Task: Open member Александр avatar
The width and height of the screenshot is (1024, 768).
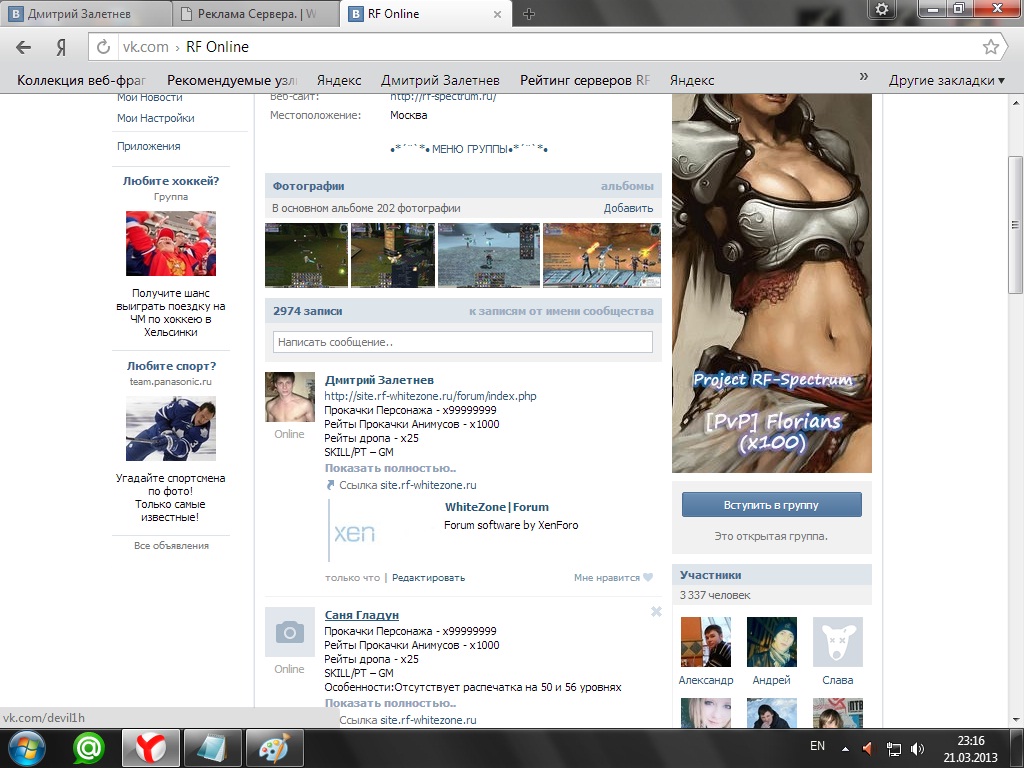Action: coord(706,642)
